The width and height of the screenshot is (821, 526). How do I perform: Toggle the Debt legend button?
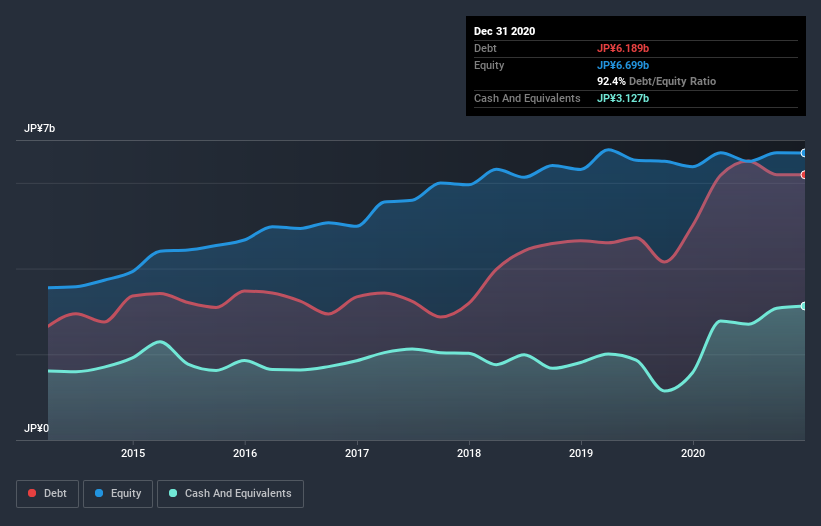(x=47, y=494)
